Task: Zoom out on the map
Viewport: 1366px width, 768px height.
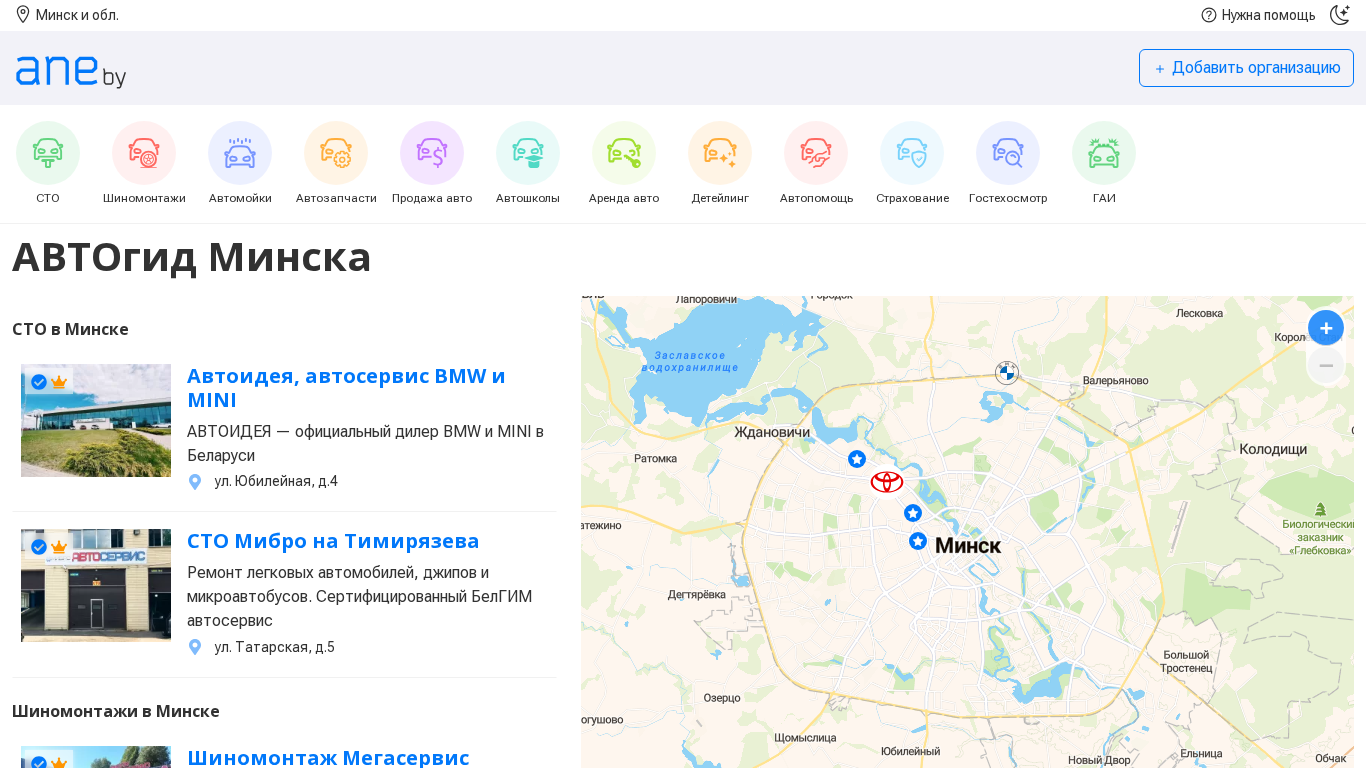Action: tap(1326, 366)
